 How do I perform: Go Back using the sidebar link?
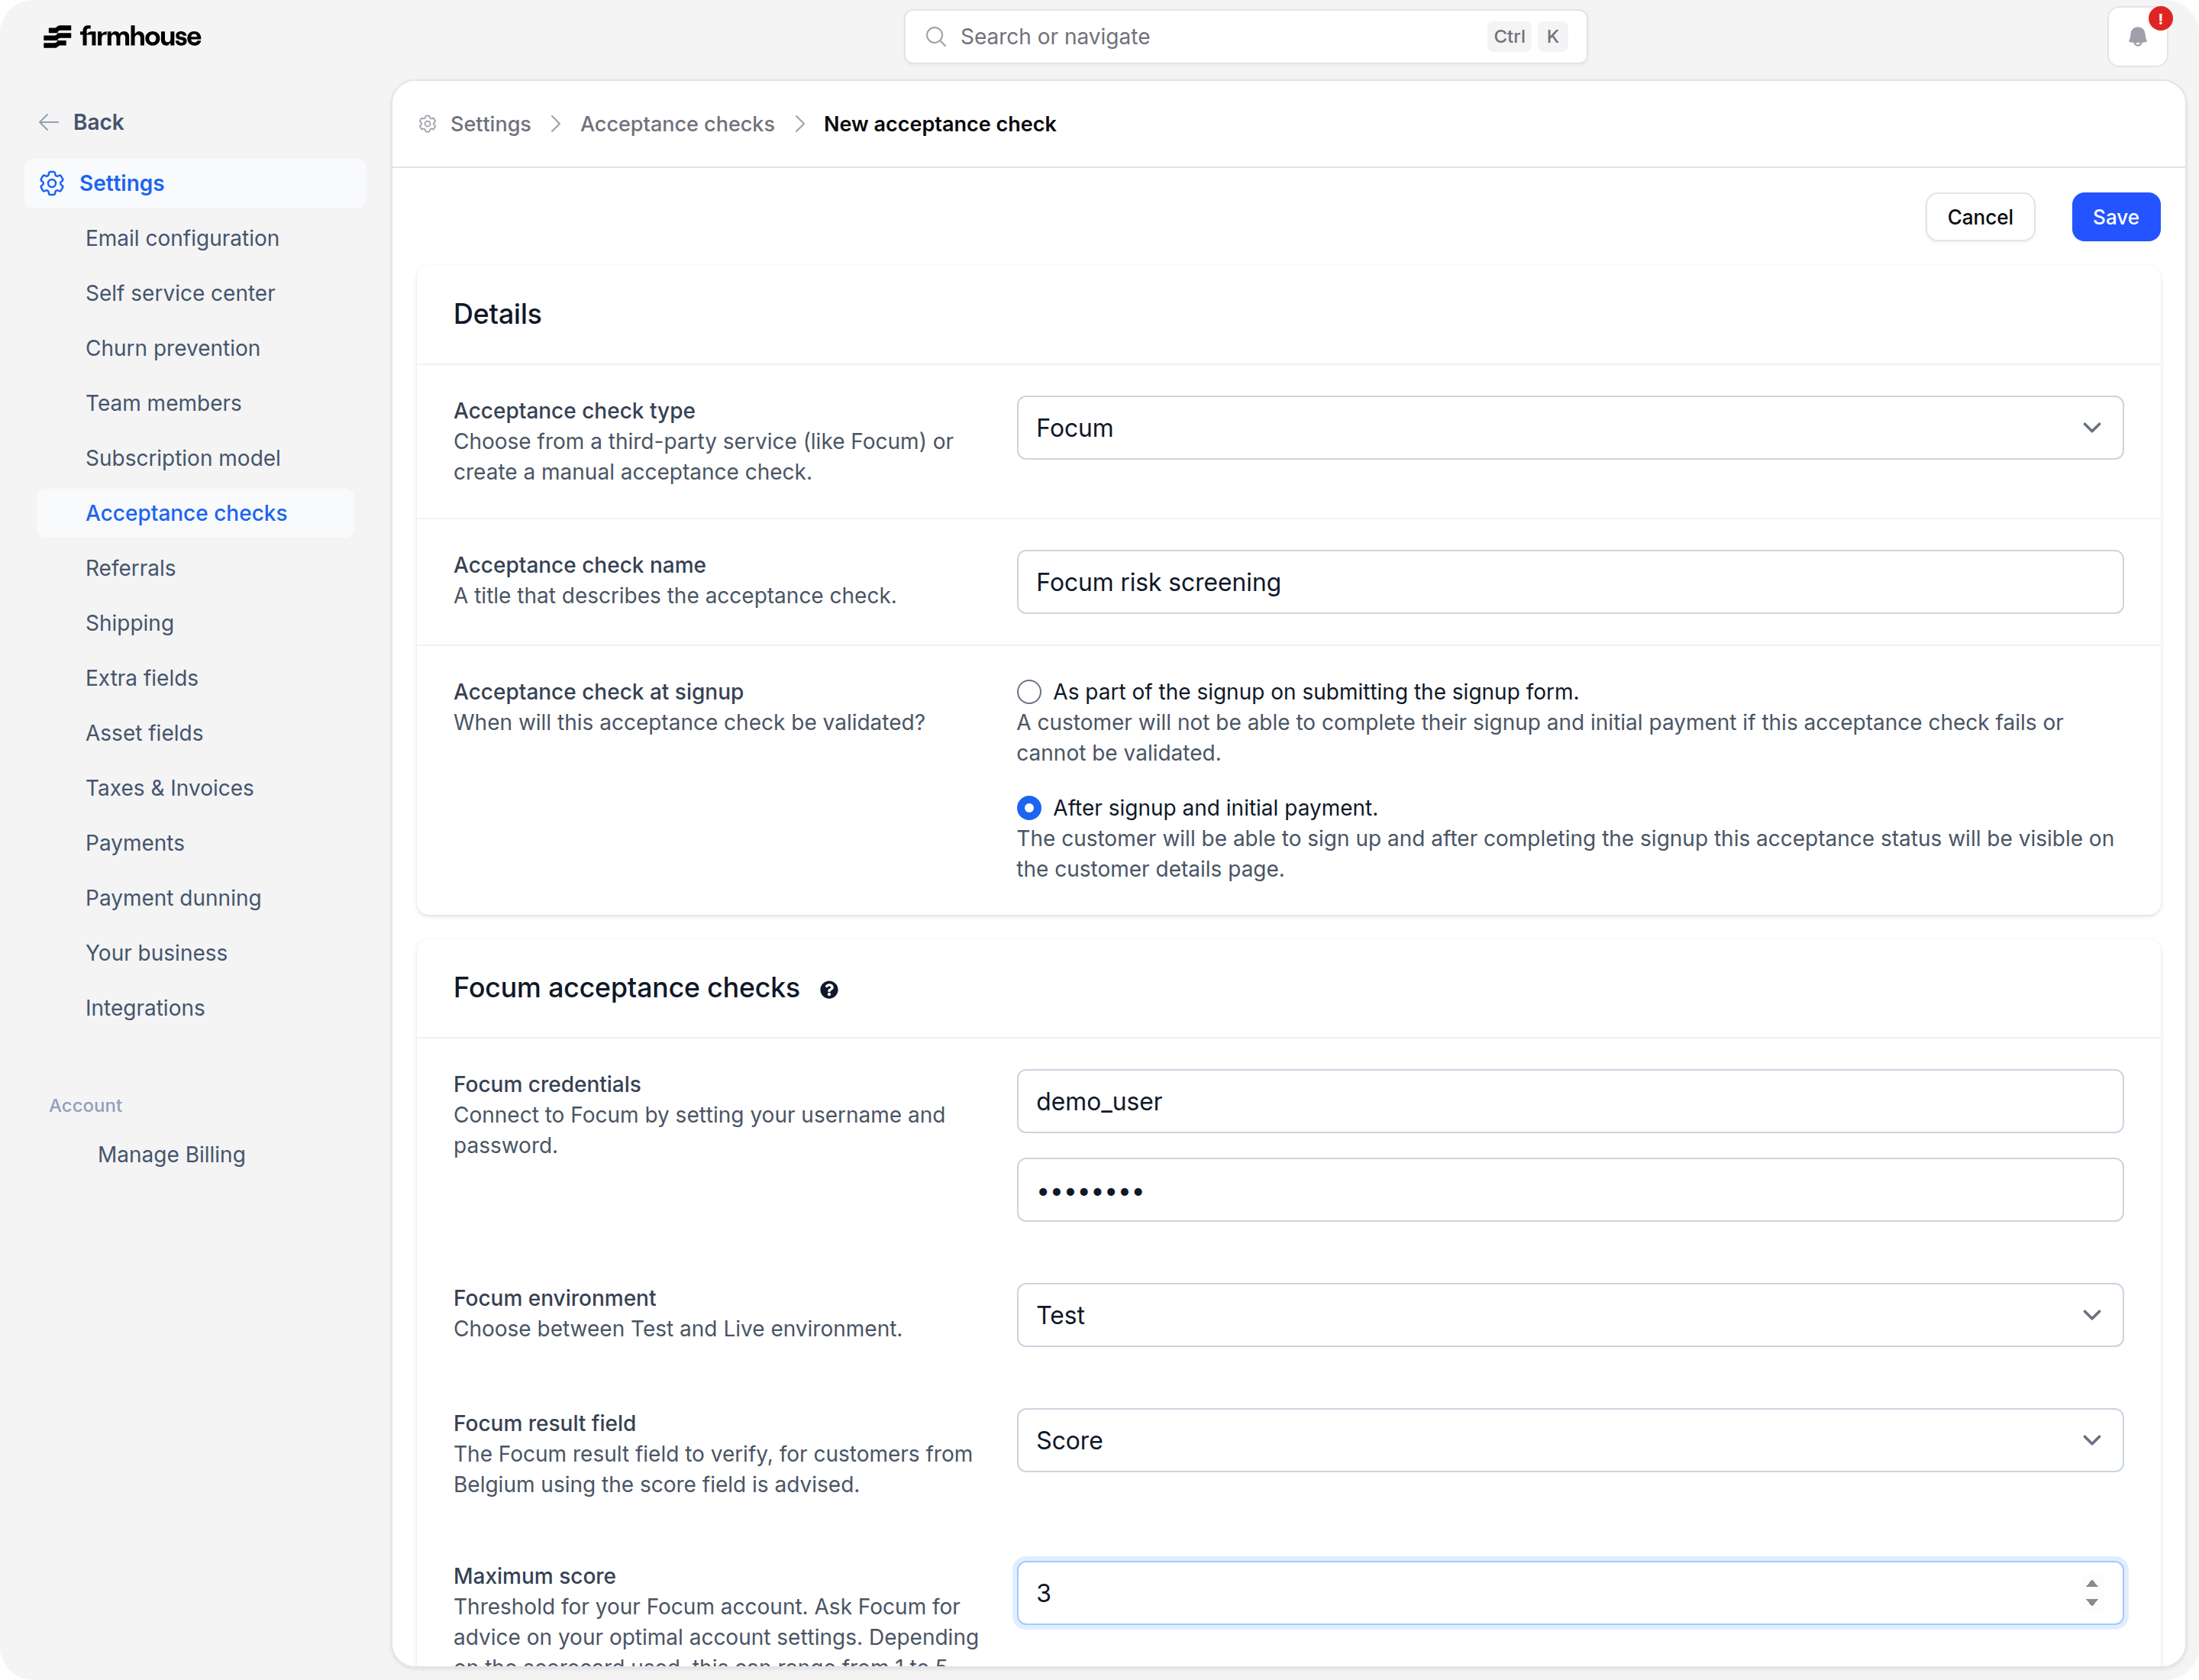point(81,122)
